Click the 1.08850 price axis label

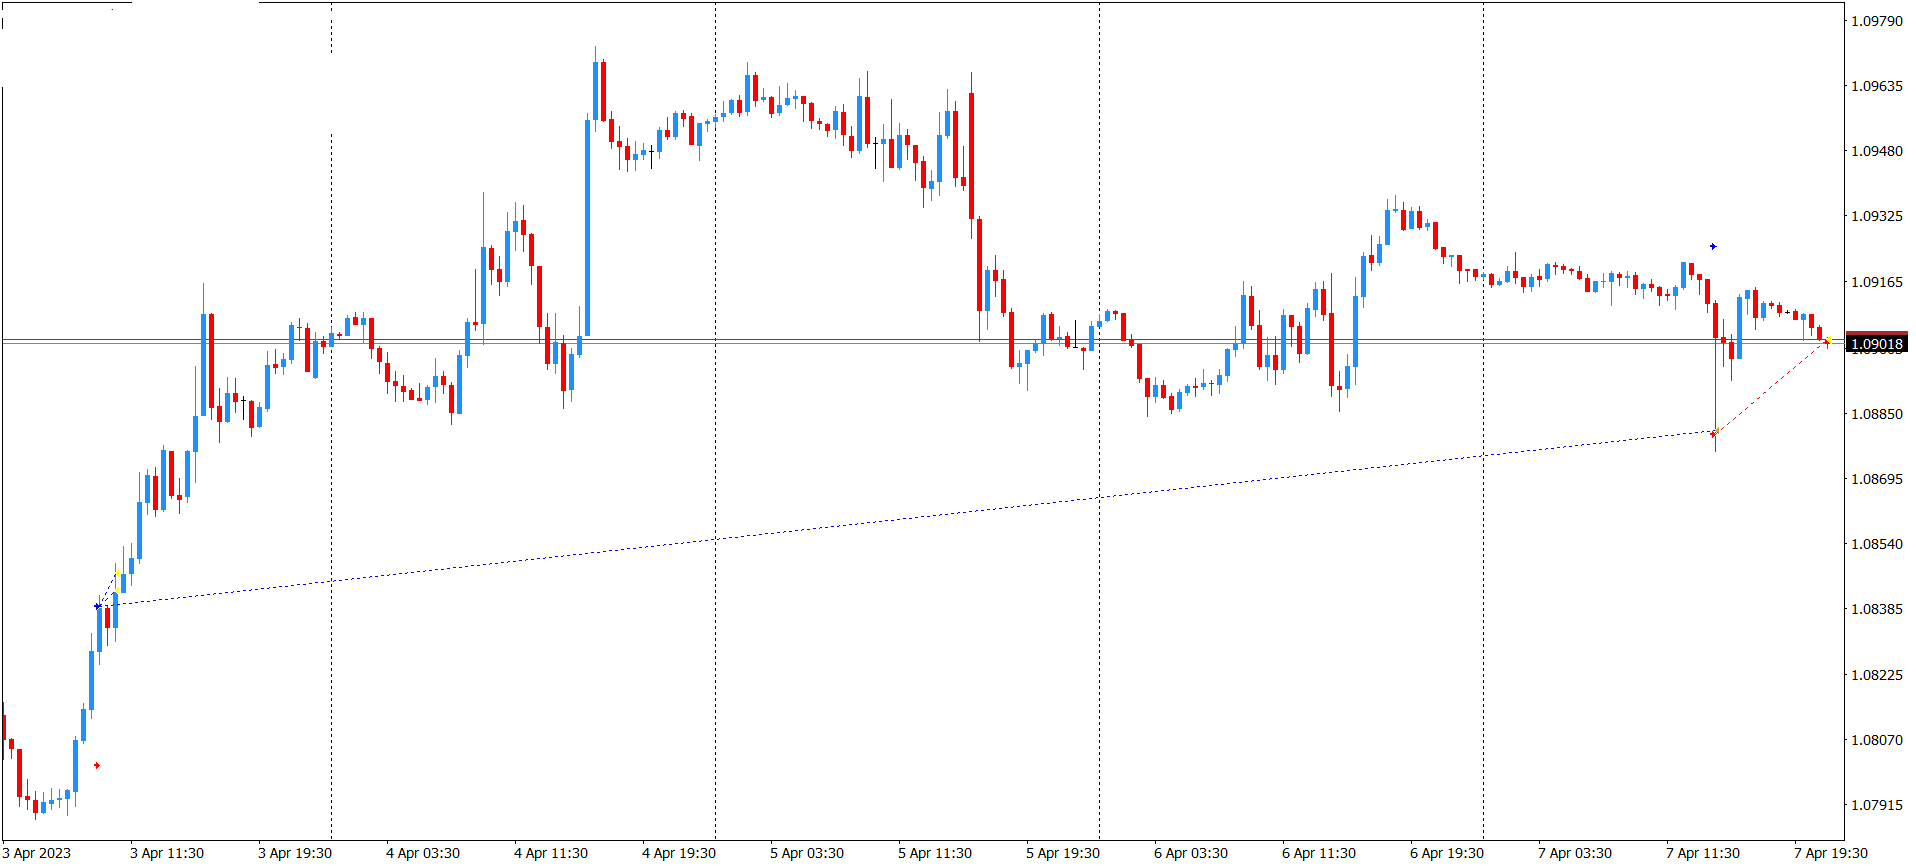click(x=1877, y=414)
